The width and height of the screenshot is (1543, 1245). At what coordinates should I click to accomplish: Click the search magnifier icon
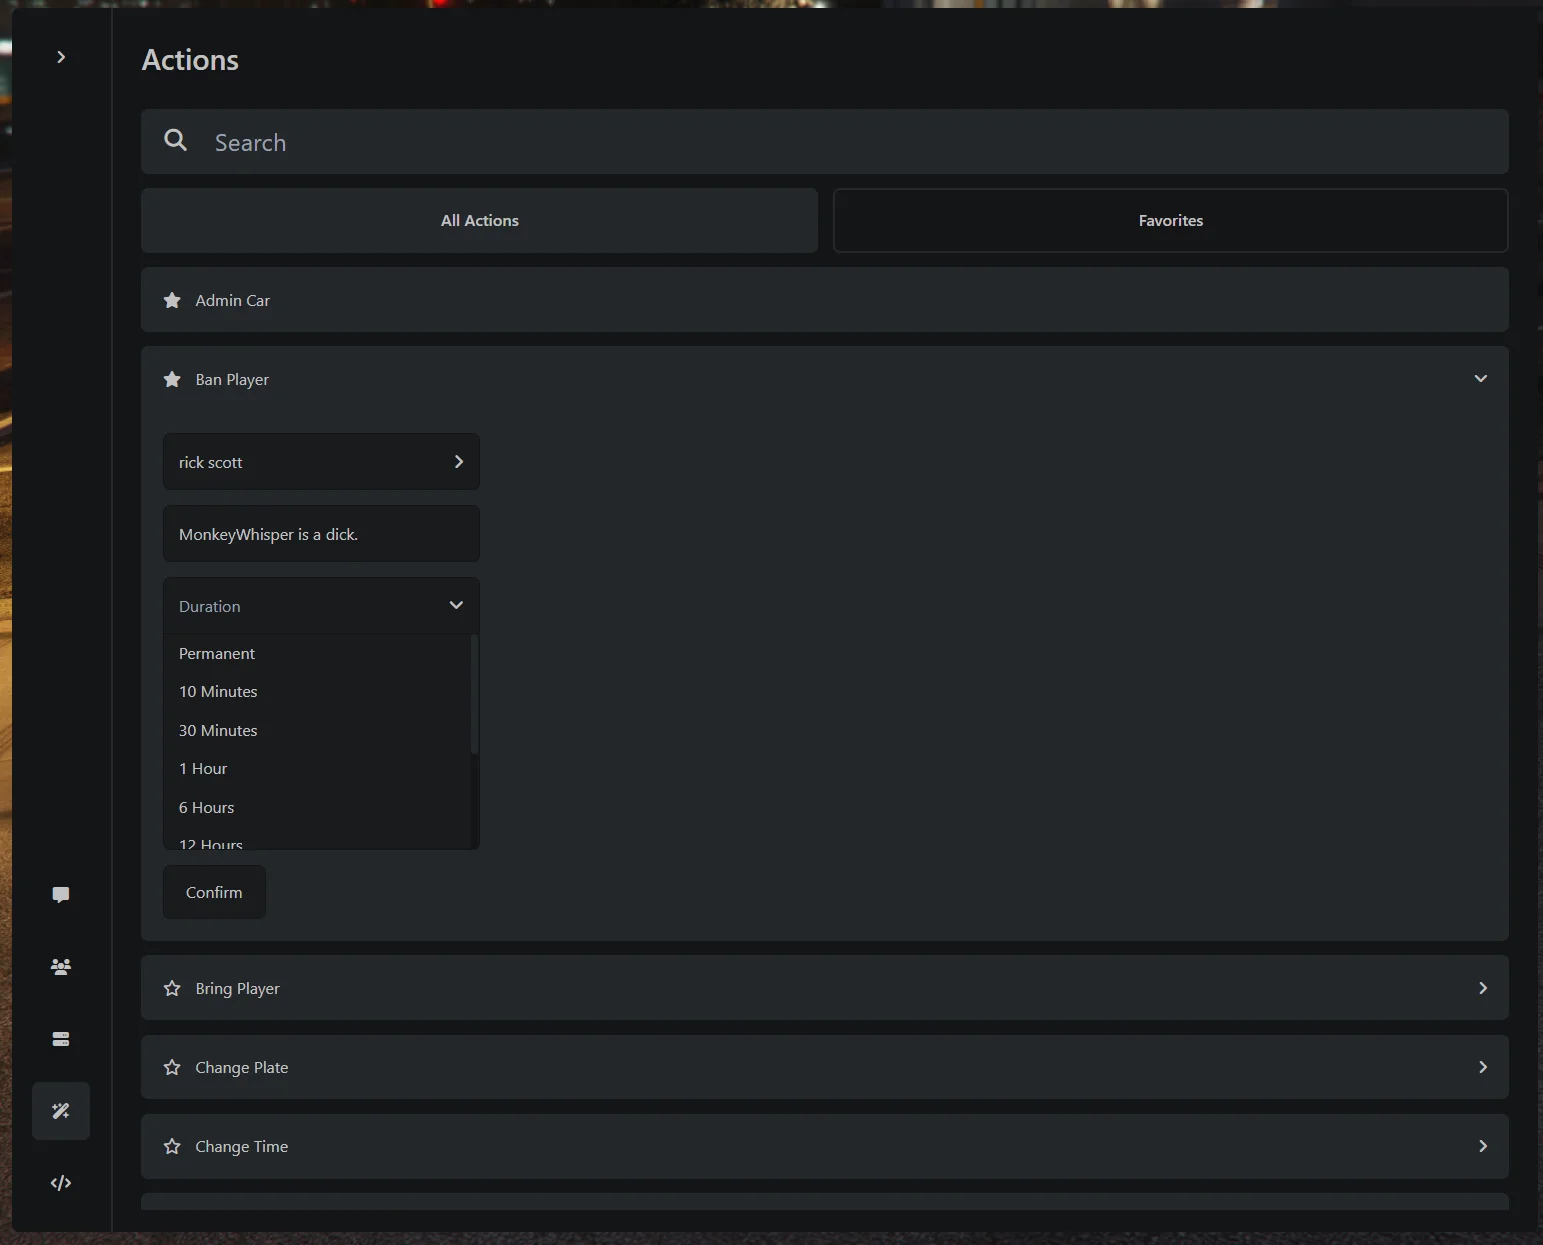pos(176,141)
